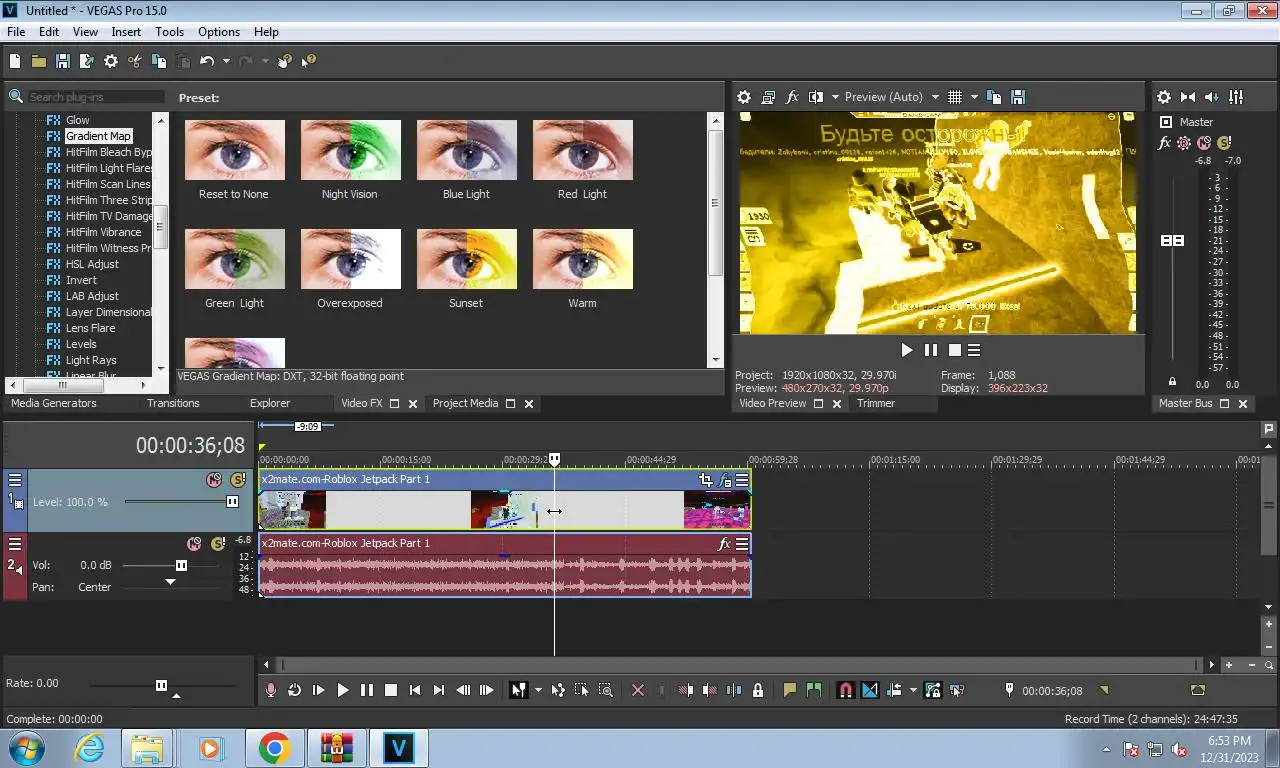Mute video track 1
Viewport: 1280px width, 768px height.
[x=214, y=480]
